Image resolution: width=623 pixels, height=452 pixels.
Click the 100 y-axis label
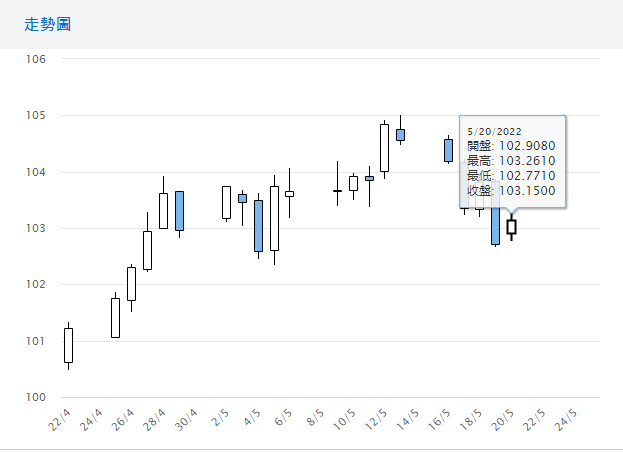(37, 398)
